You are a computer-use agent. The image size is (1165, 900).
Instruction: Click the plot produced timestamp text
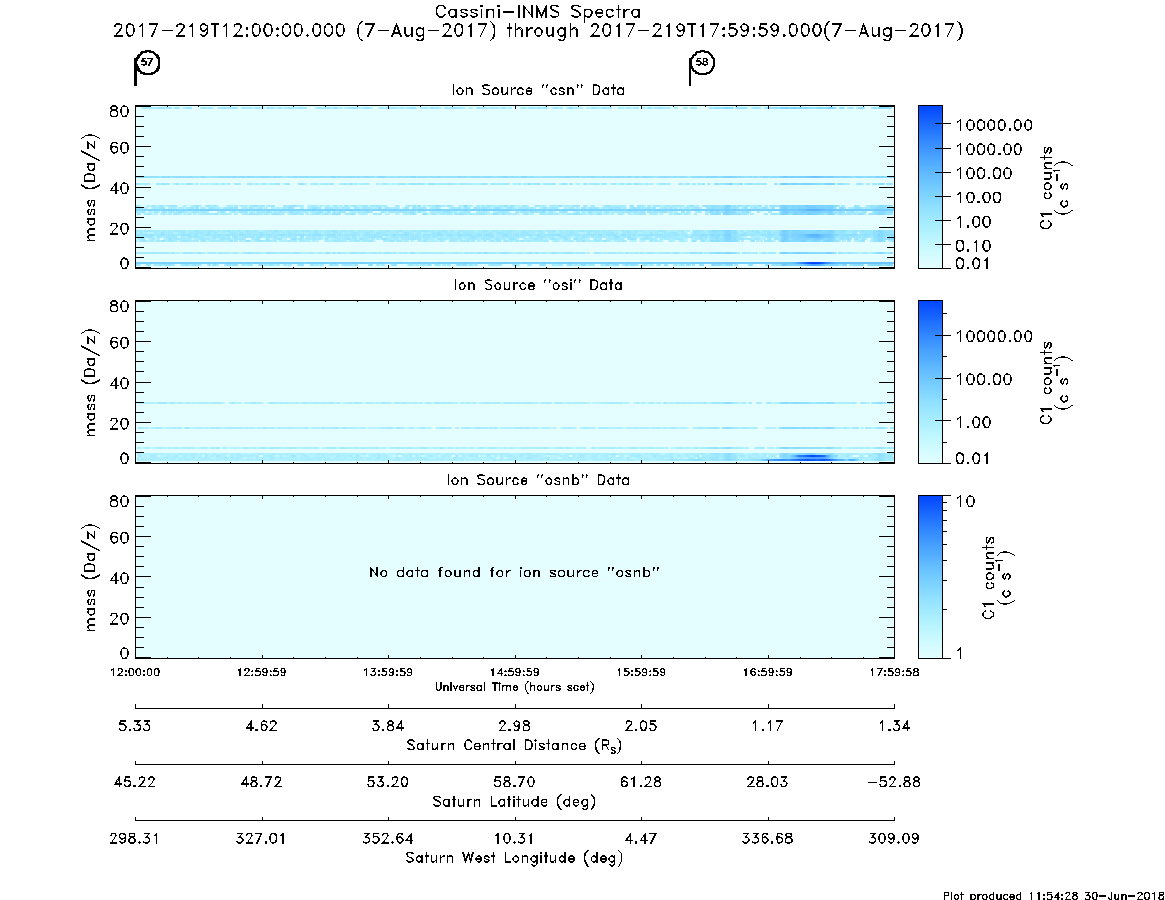(1054, 895)
